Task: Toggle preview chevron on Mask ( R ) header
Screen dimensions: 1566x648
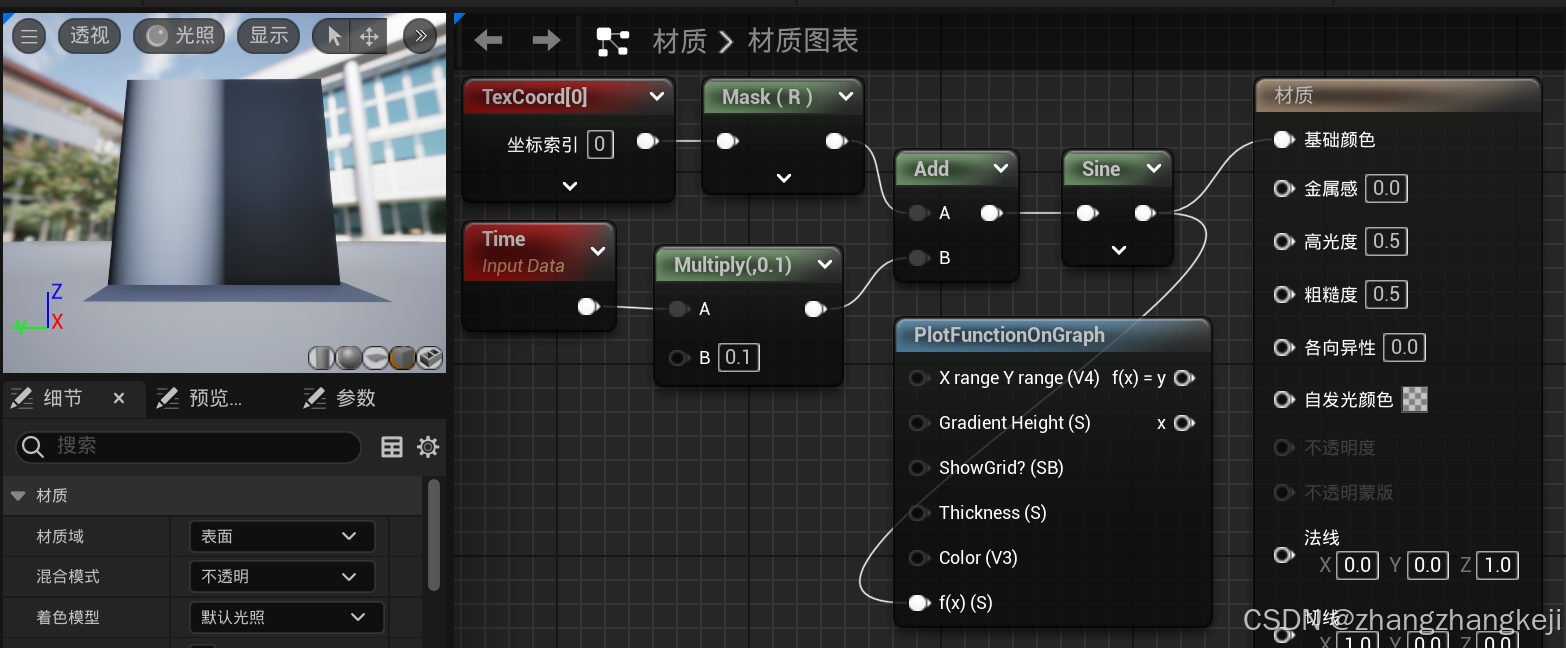Action: (846, 96)
